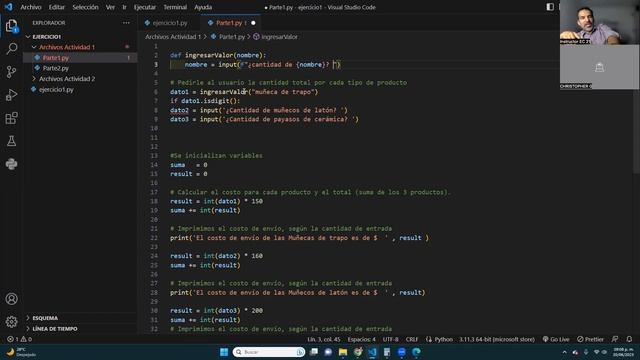
Task: Place cursor on 'suma = 0' line
Action: pyautogui.click(x=189, y=165)
